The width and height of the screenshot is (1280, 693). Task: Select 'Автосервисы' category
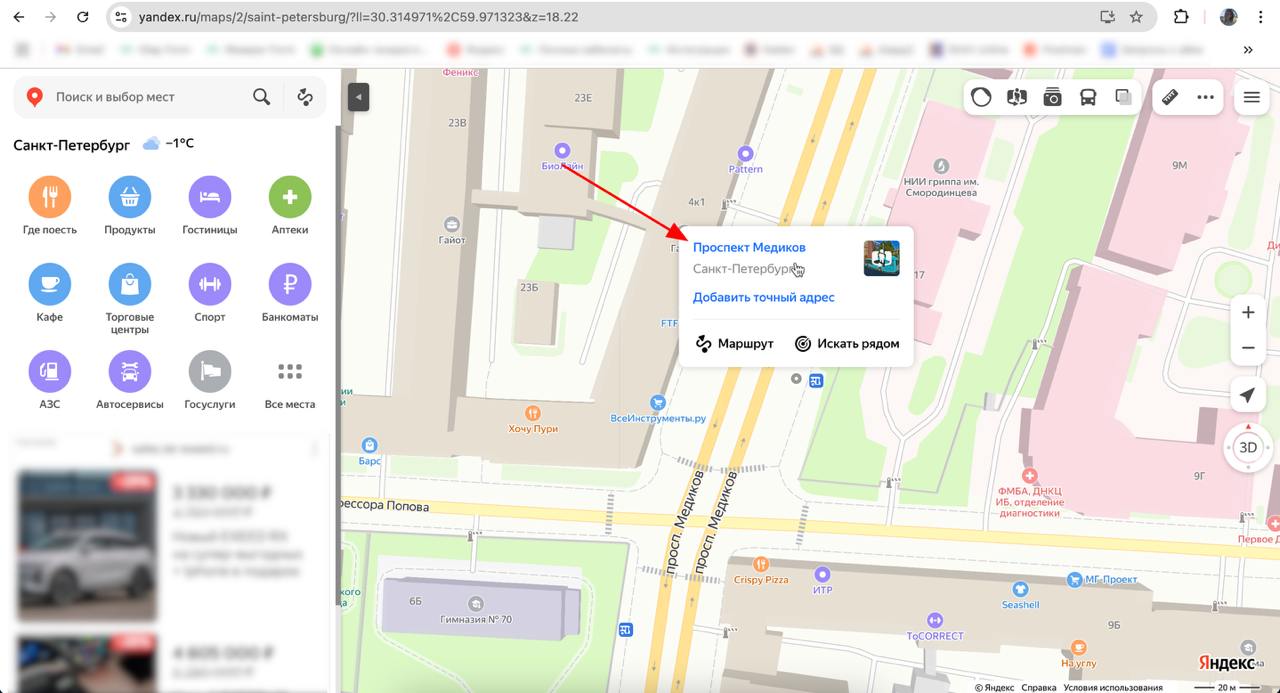[x=130, y=380]
